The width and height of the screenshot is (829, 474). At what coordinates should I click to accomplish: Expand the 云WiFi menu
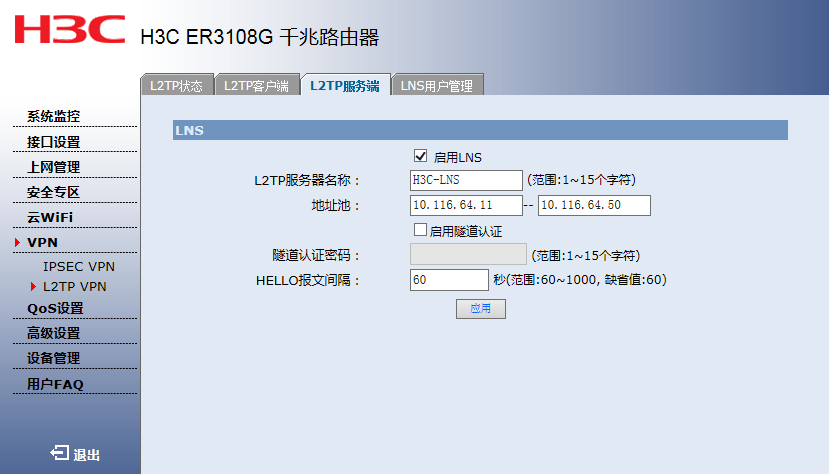pyautogui.click(x=50, y=217)
